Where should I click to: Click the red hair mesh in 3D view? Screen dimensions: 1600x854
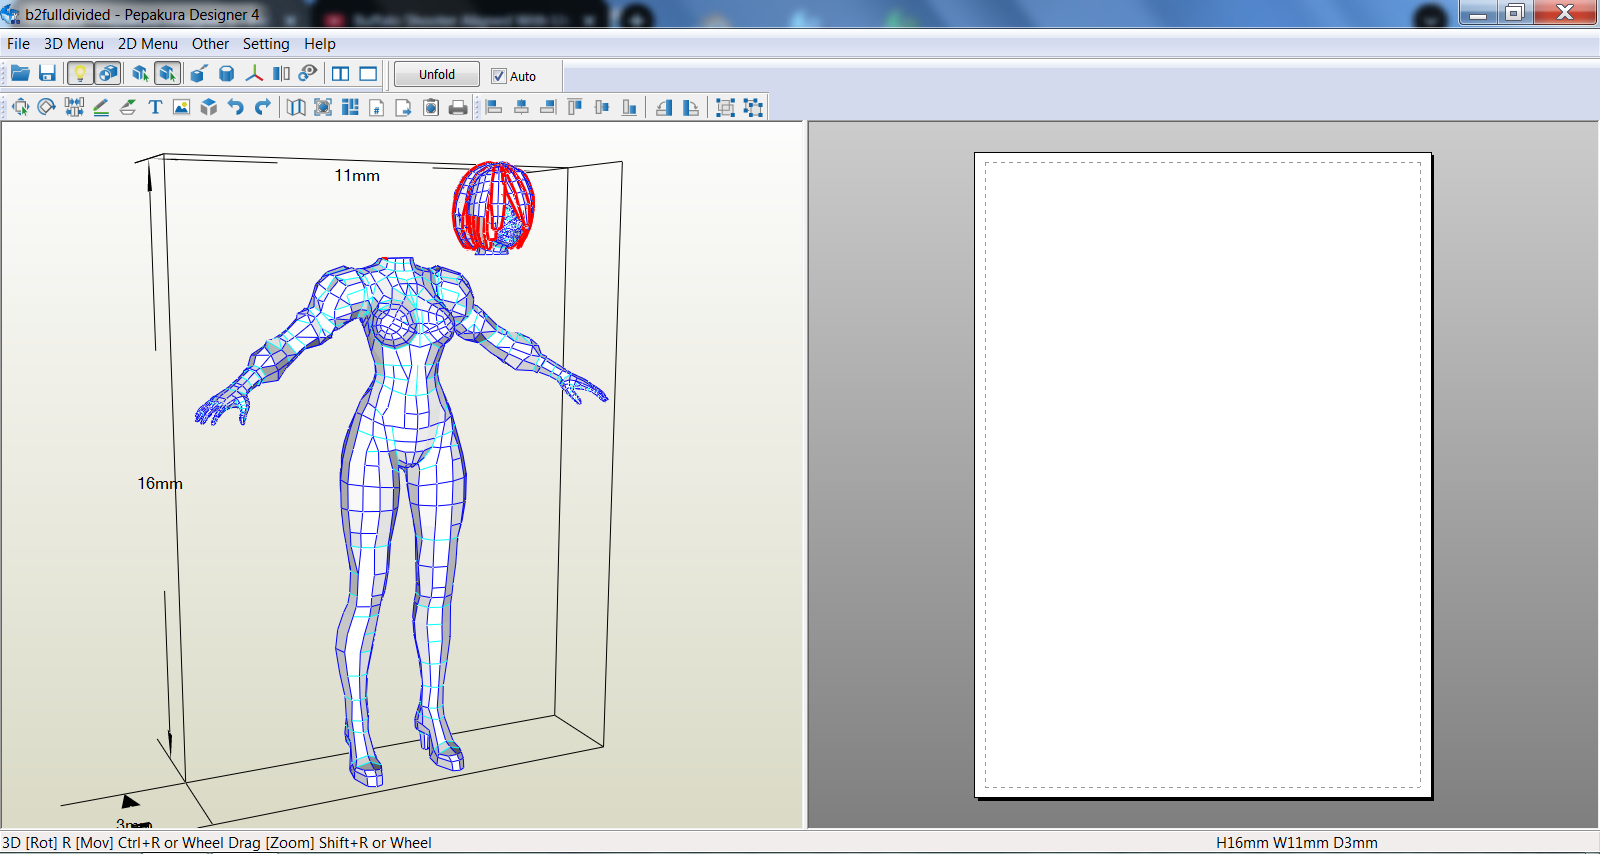[x=493, y=207]
